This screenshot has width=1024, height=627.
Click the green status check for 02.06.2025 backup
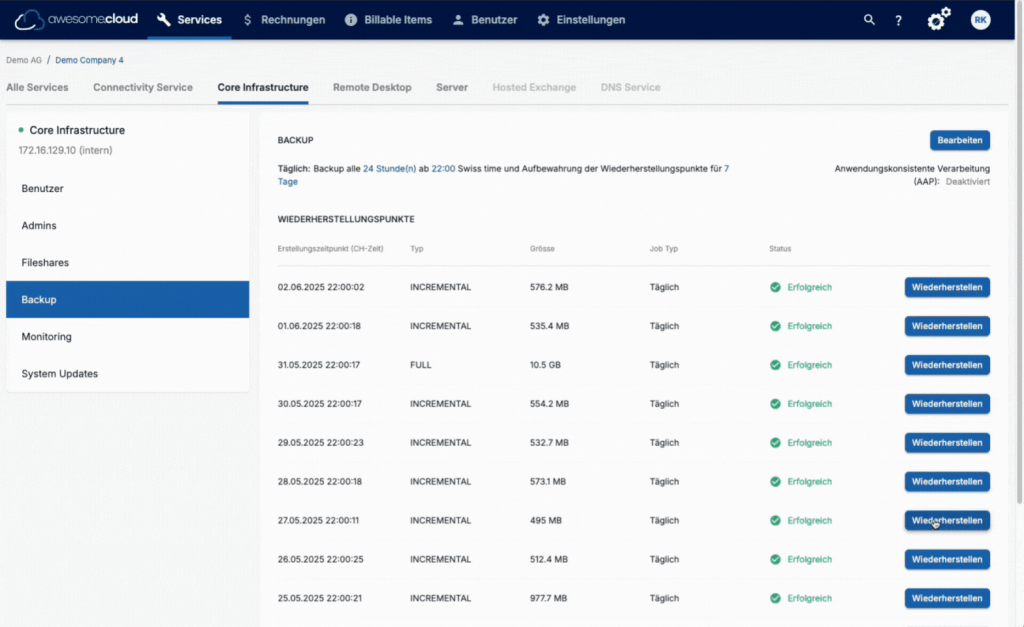(775, 287)
